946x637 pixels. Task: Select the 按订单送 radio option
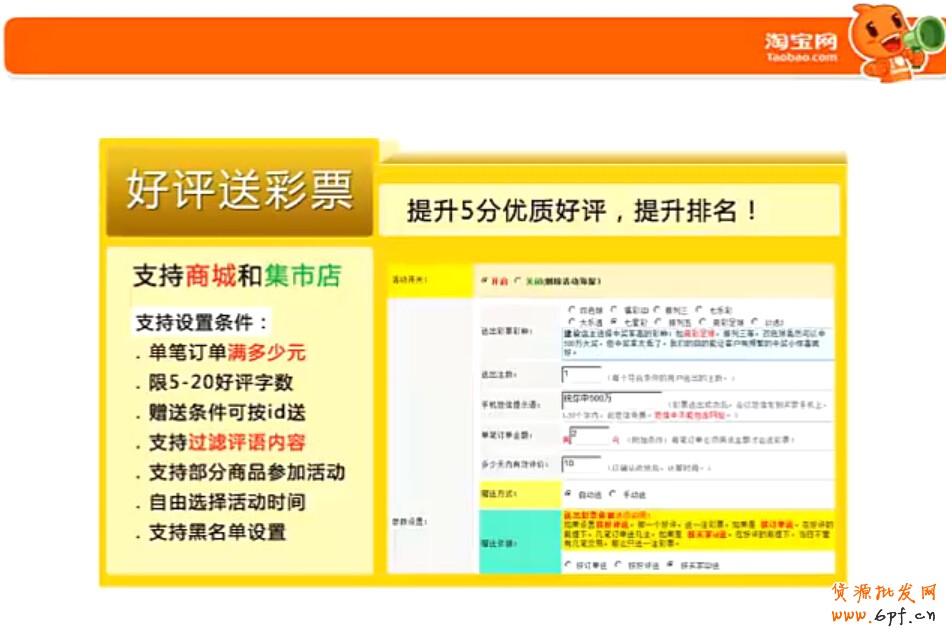pyautogui.click(x=569, y=565)
